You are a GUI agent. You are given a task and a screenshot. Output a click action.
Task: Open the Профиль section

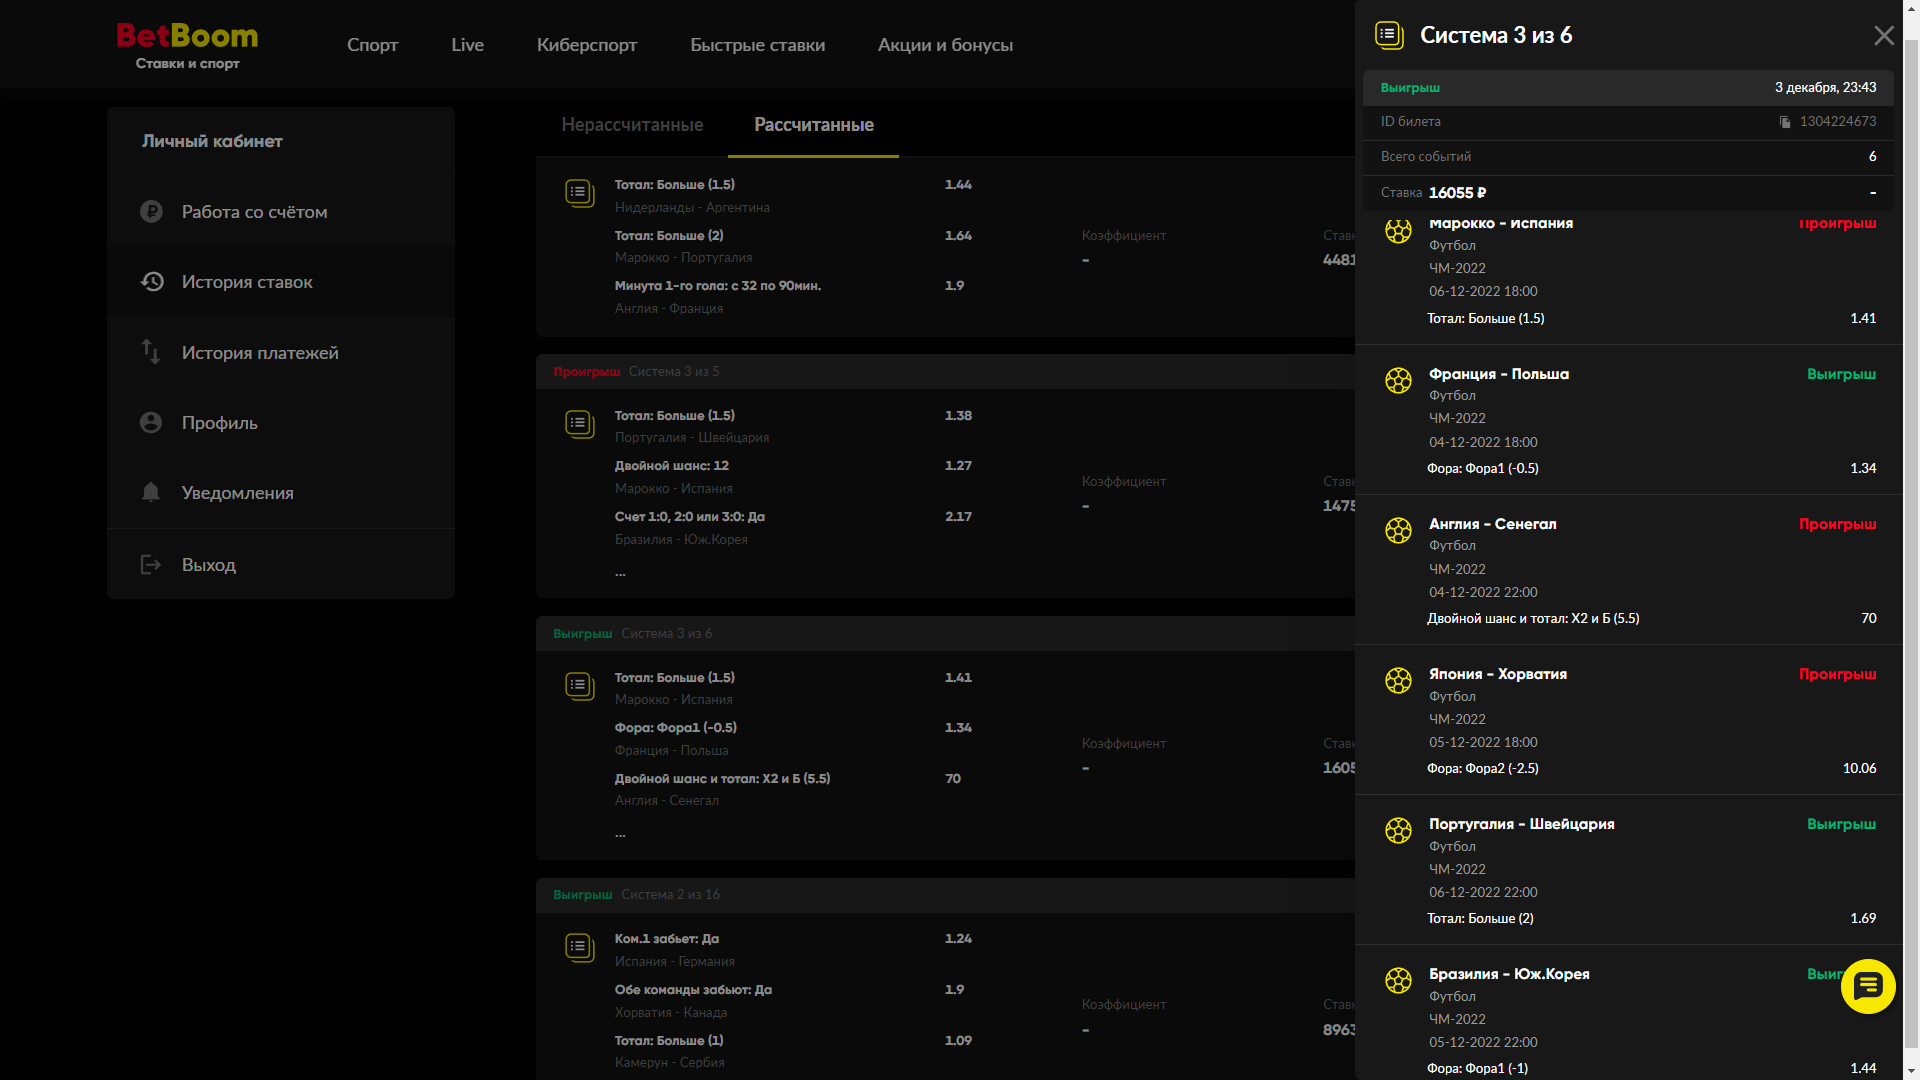(x=219, y=423)
